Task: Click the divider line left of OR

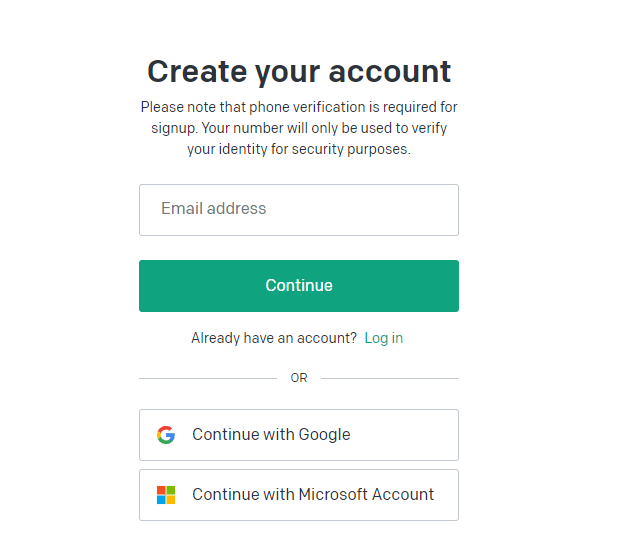Action: coord(208,378)
